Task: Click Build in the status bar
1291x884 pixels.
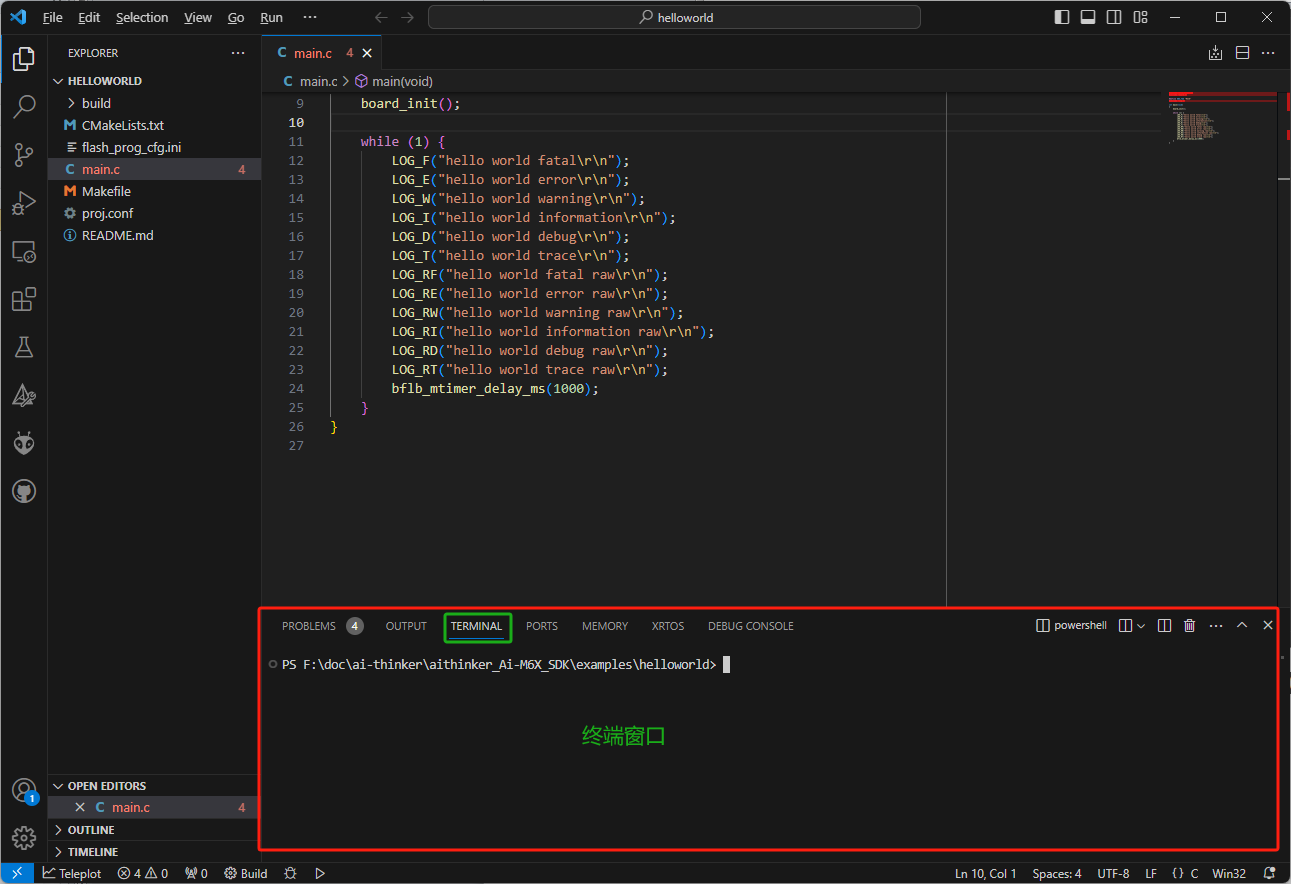Action: click(x=246, y=873)
